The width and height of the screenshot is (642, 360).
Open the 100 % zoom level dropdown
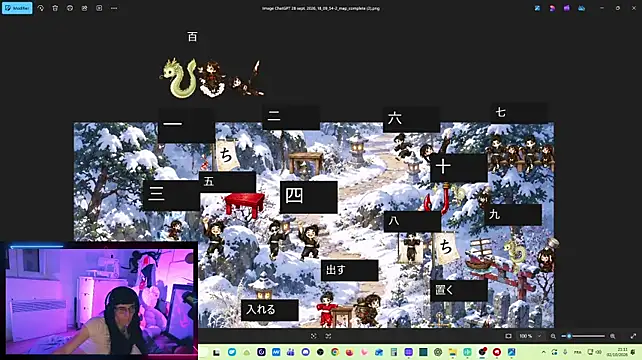click(530, 336)
